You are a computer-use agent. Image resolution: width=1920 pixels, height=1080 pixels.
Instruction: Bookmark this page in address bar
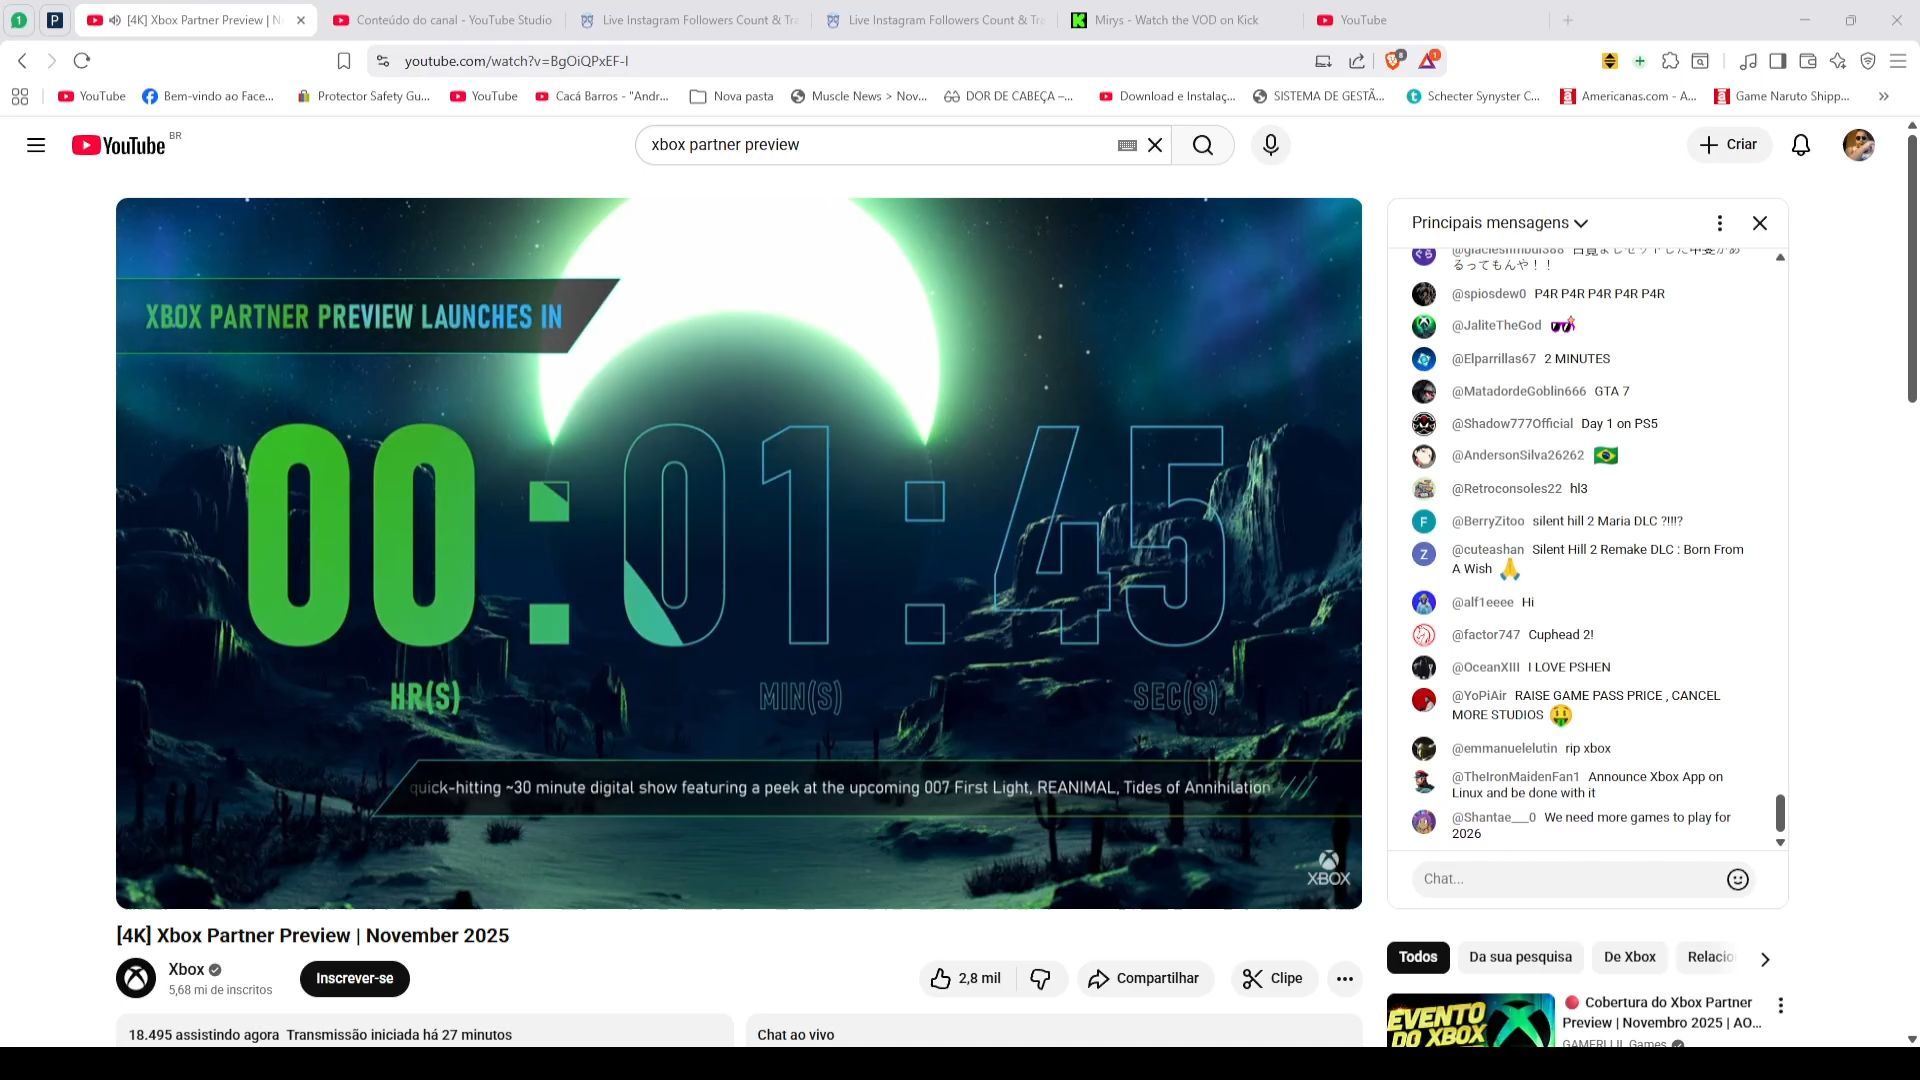click(x=343, y=61)
